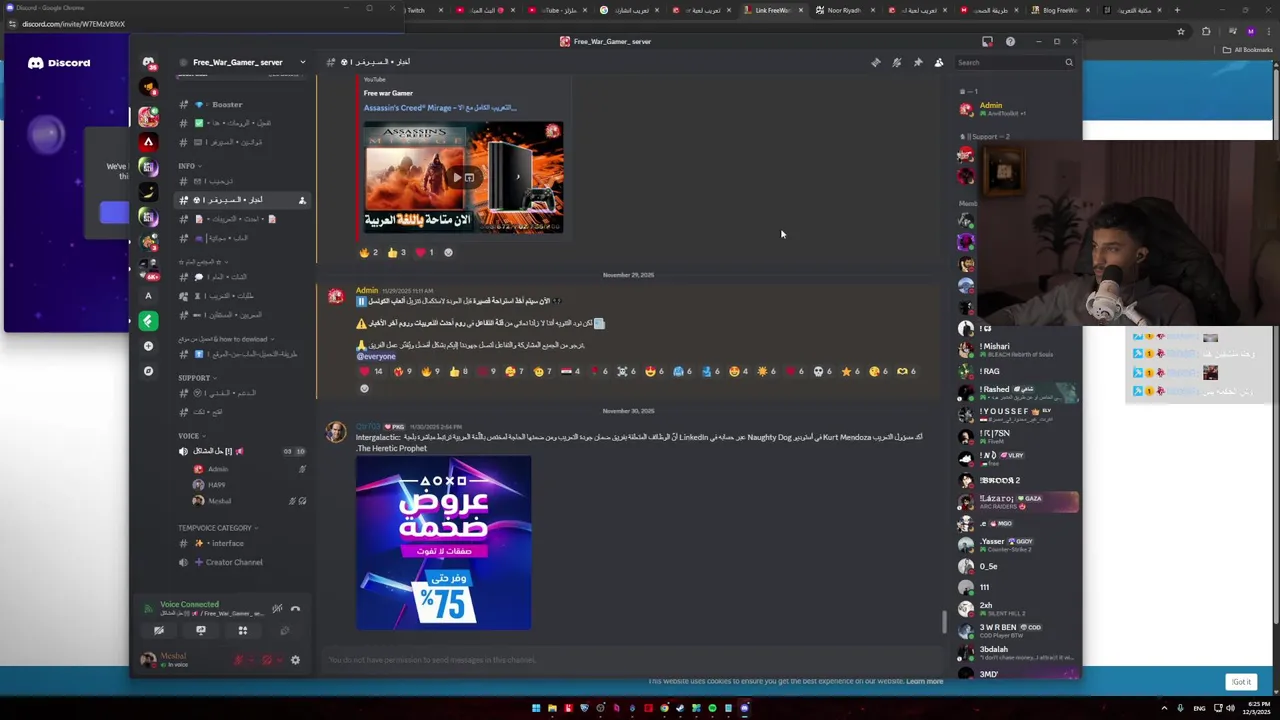Click the message list scrollbar
This screenshot has width=1280, height=720.
tap(944, 621)
